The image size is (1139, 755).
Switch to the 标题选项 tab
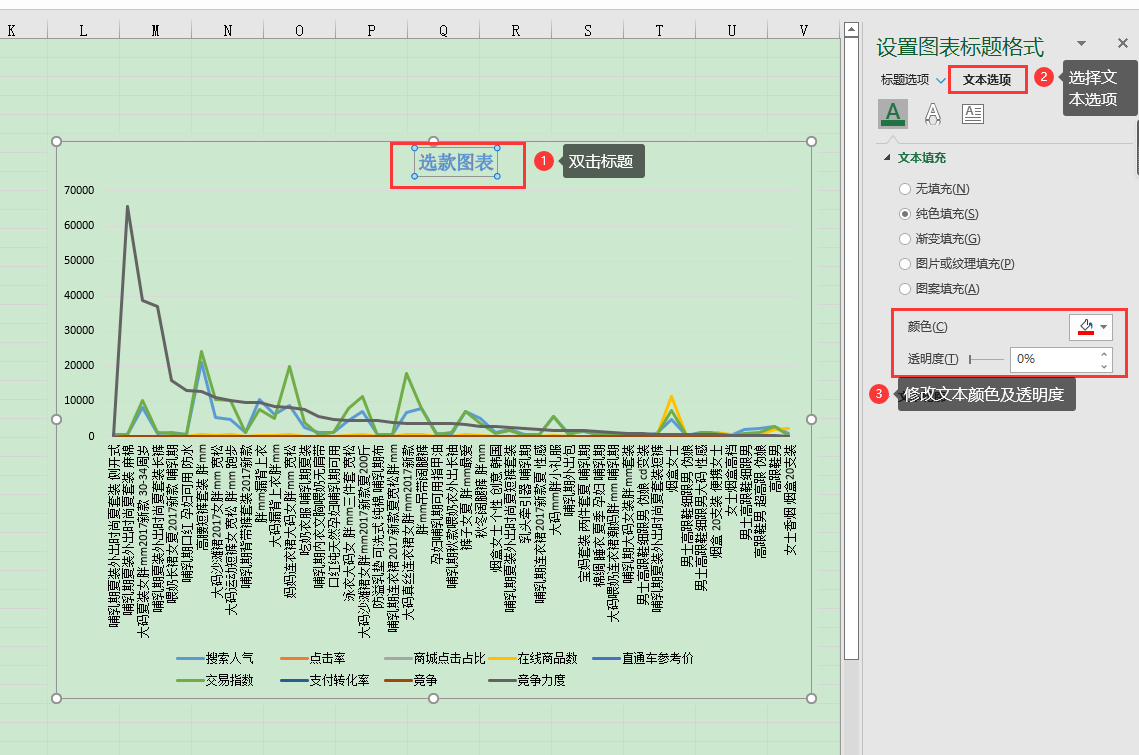tap(904, 80)
